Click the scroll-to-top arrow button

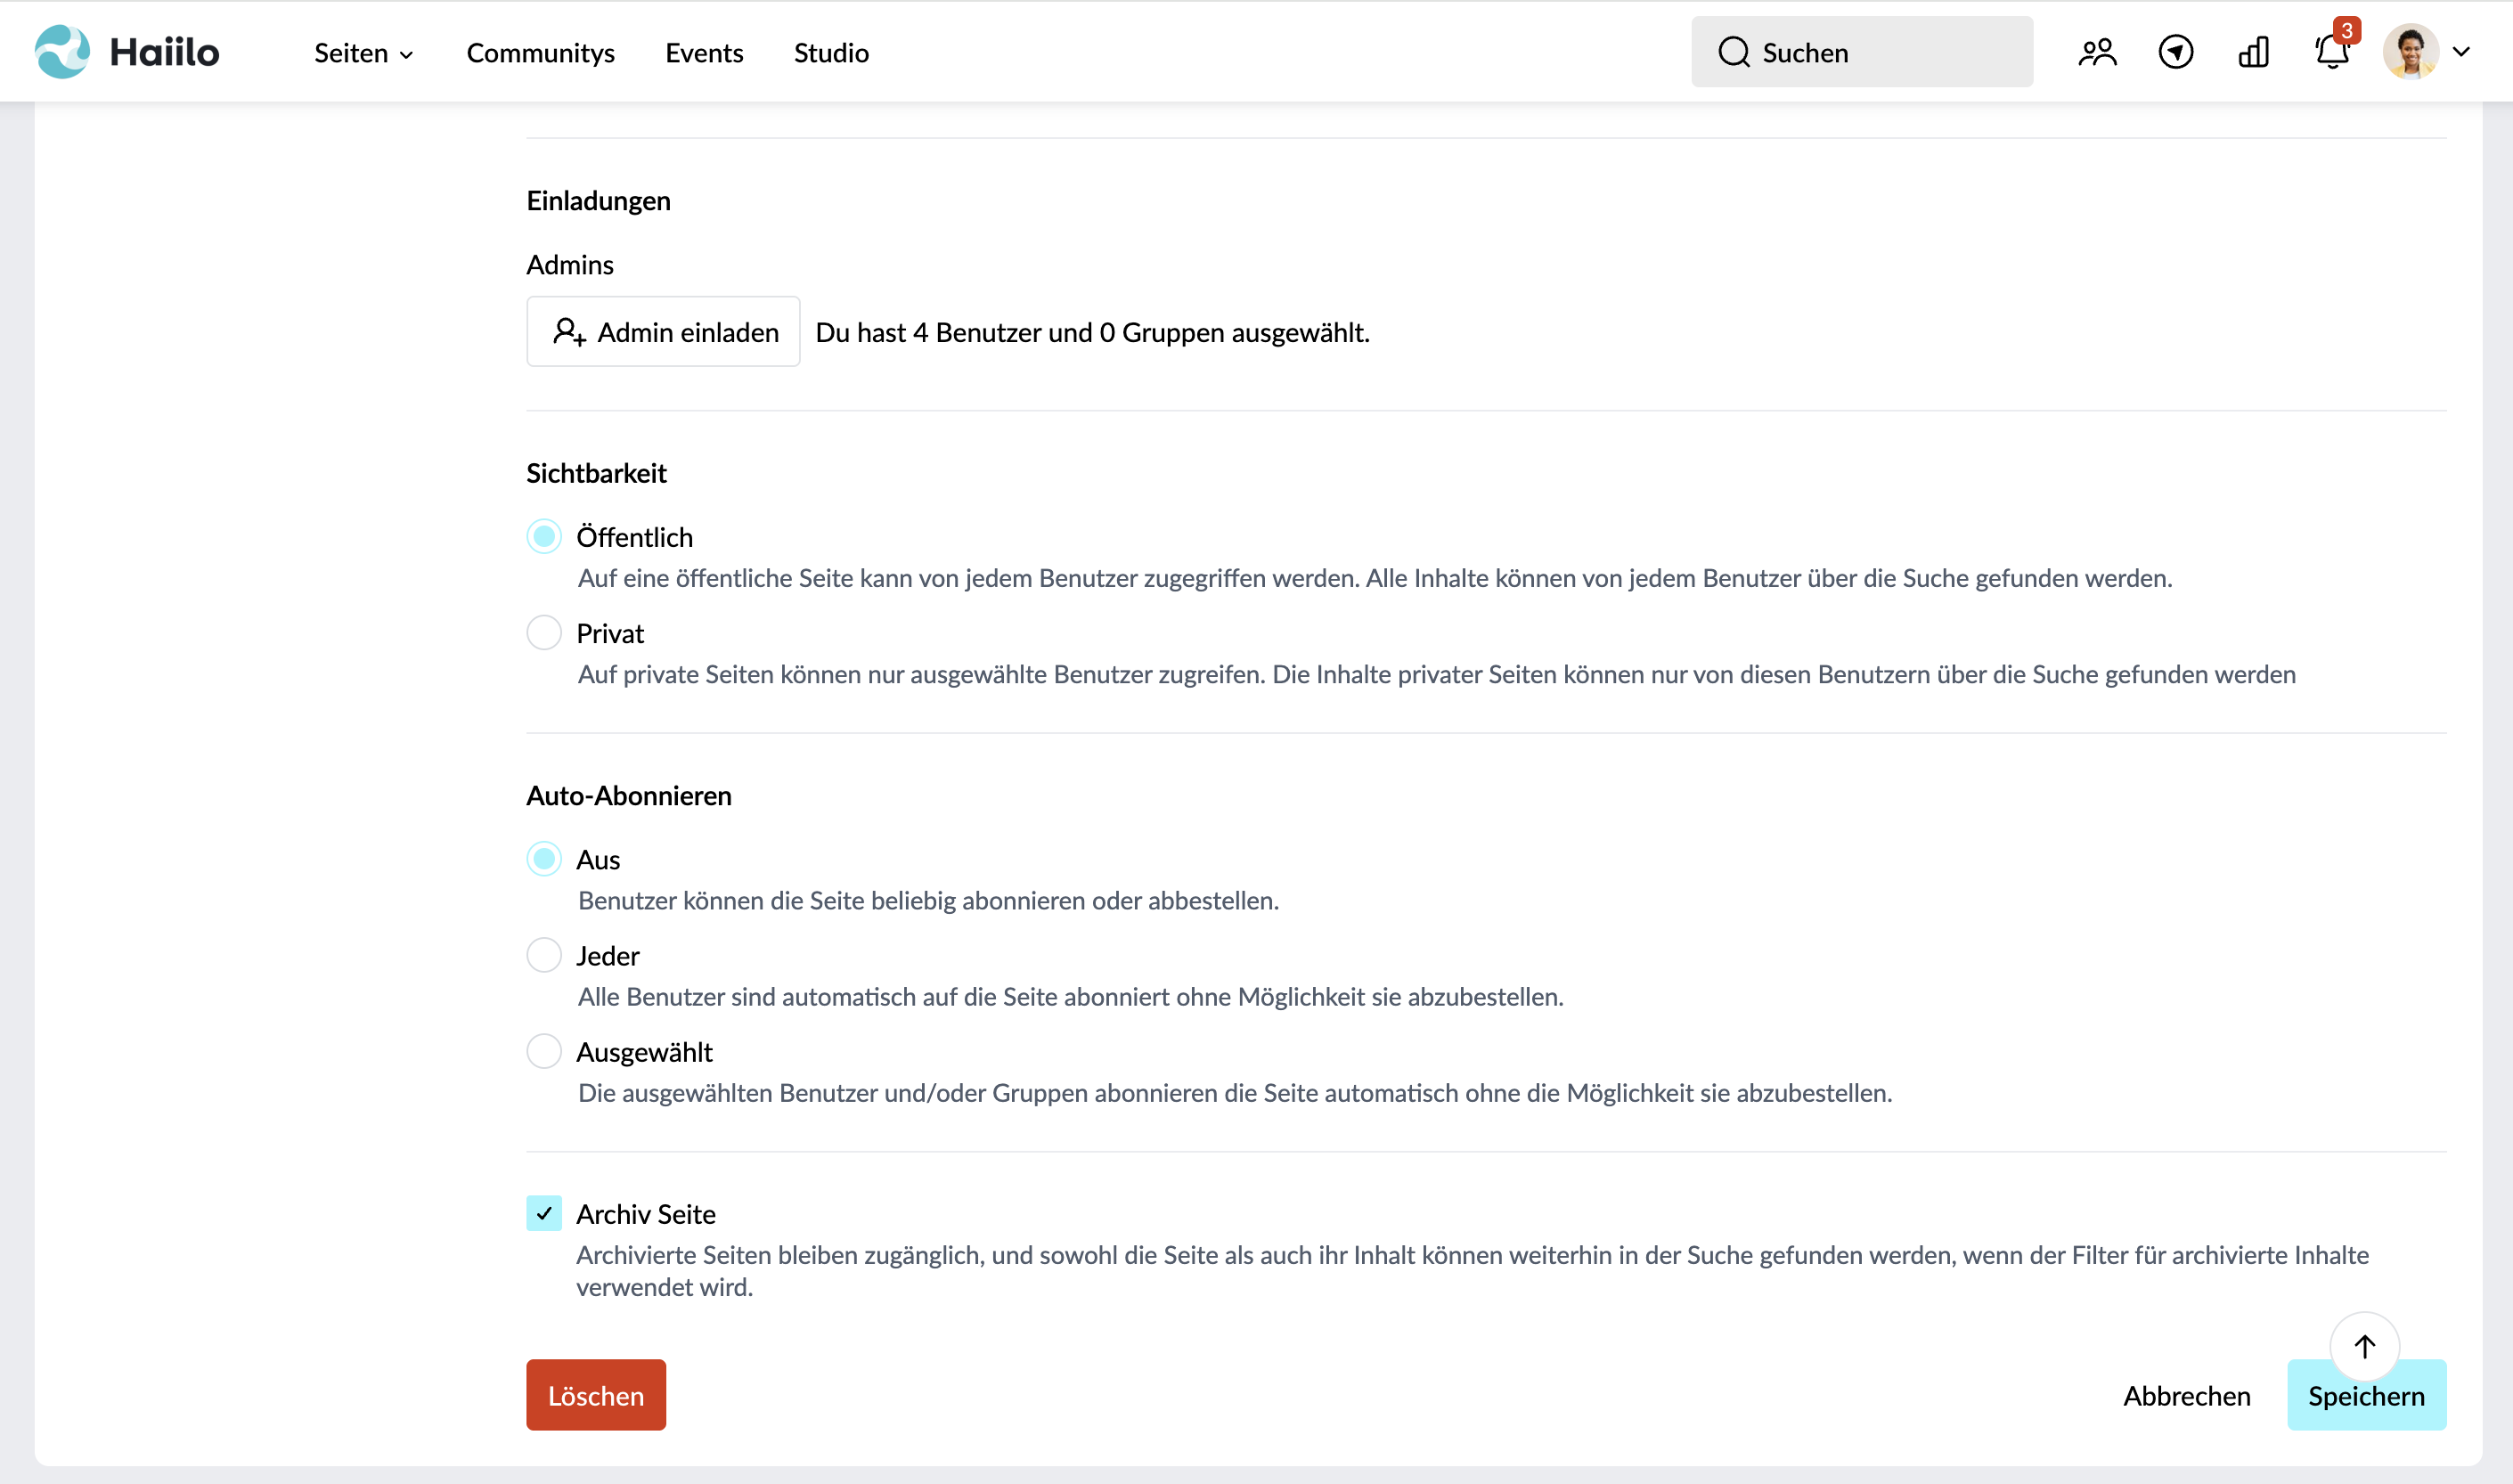2364,1346
